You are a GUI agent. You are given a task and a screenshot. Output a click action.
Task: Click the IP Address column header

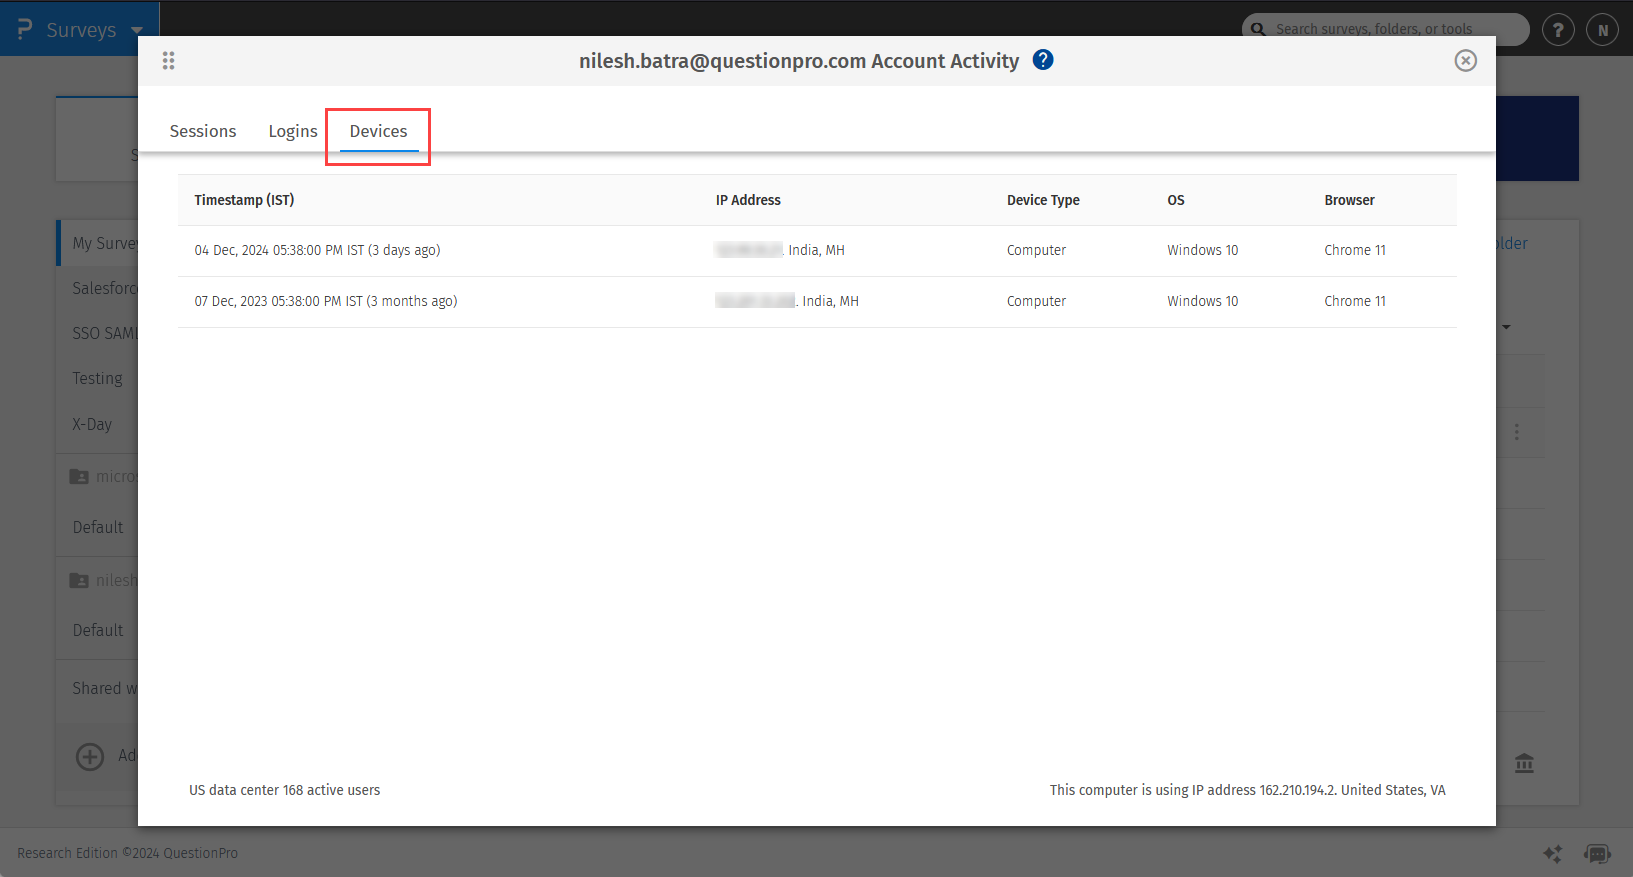748,200
